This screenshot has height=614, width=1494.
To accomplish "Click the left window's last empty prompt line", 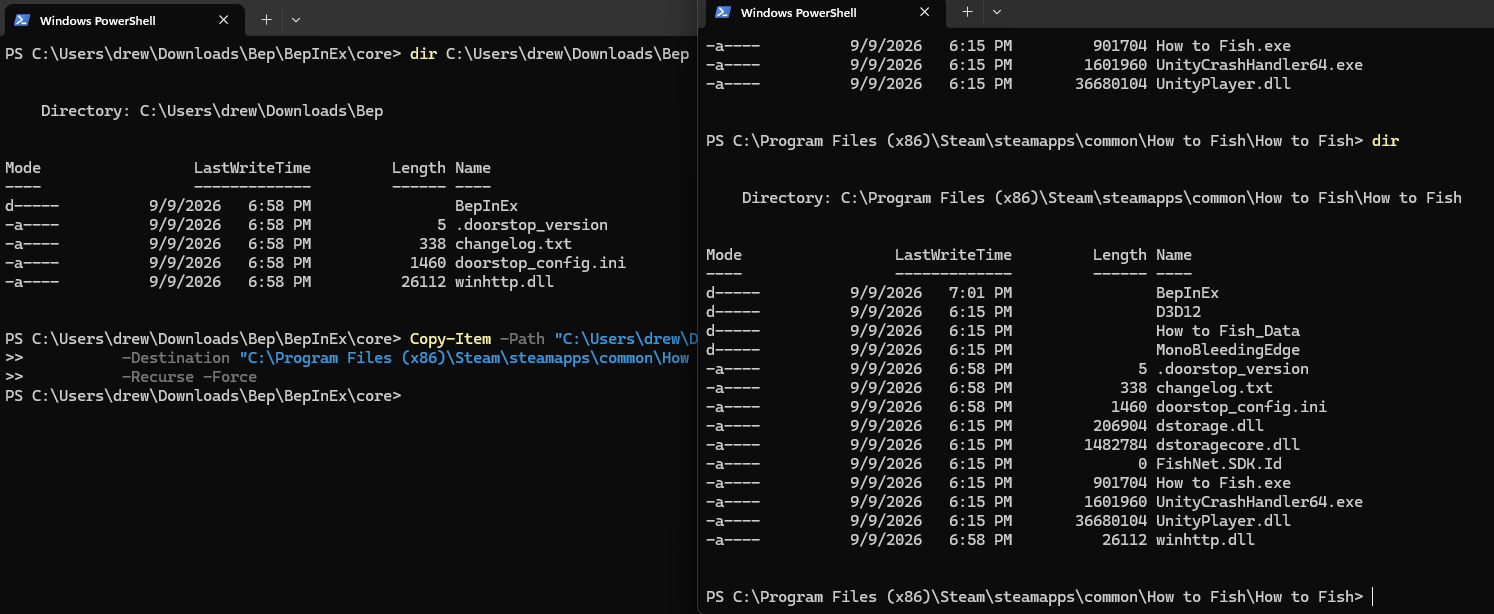I will (x=203, y=396).
